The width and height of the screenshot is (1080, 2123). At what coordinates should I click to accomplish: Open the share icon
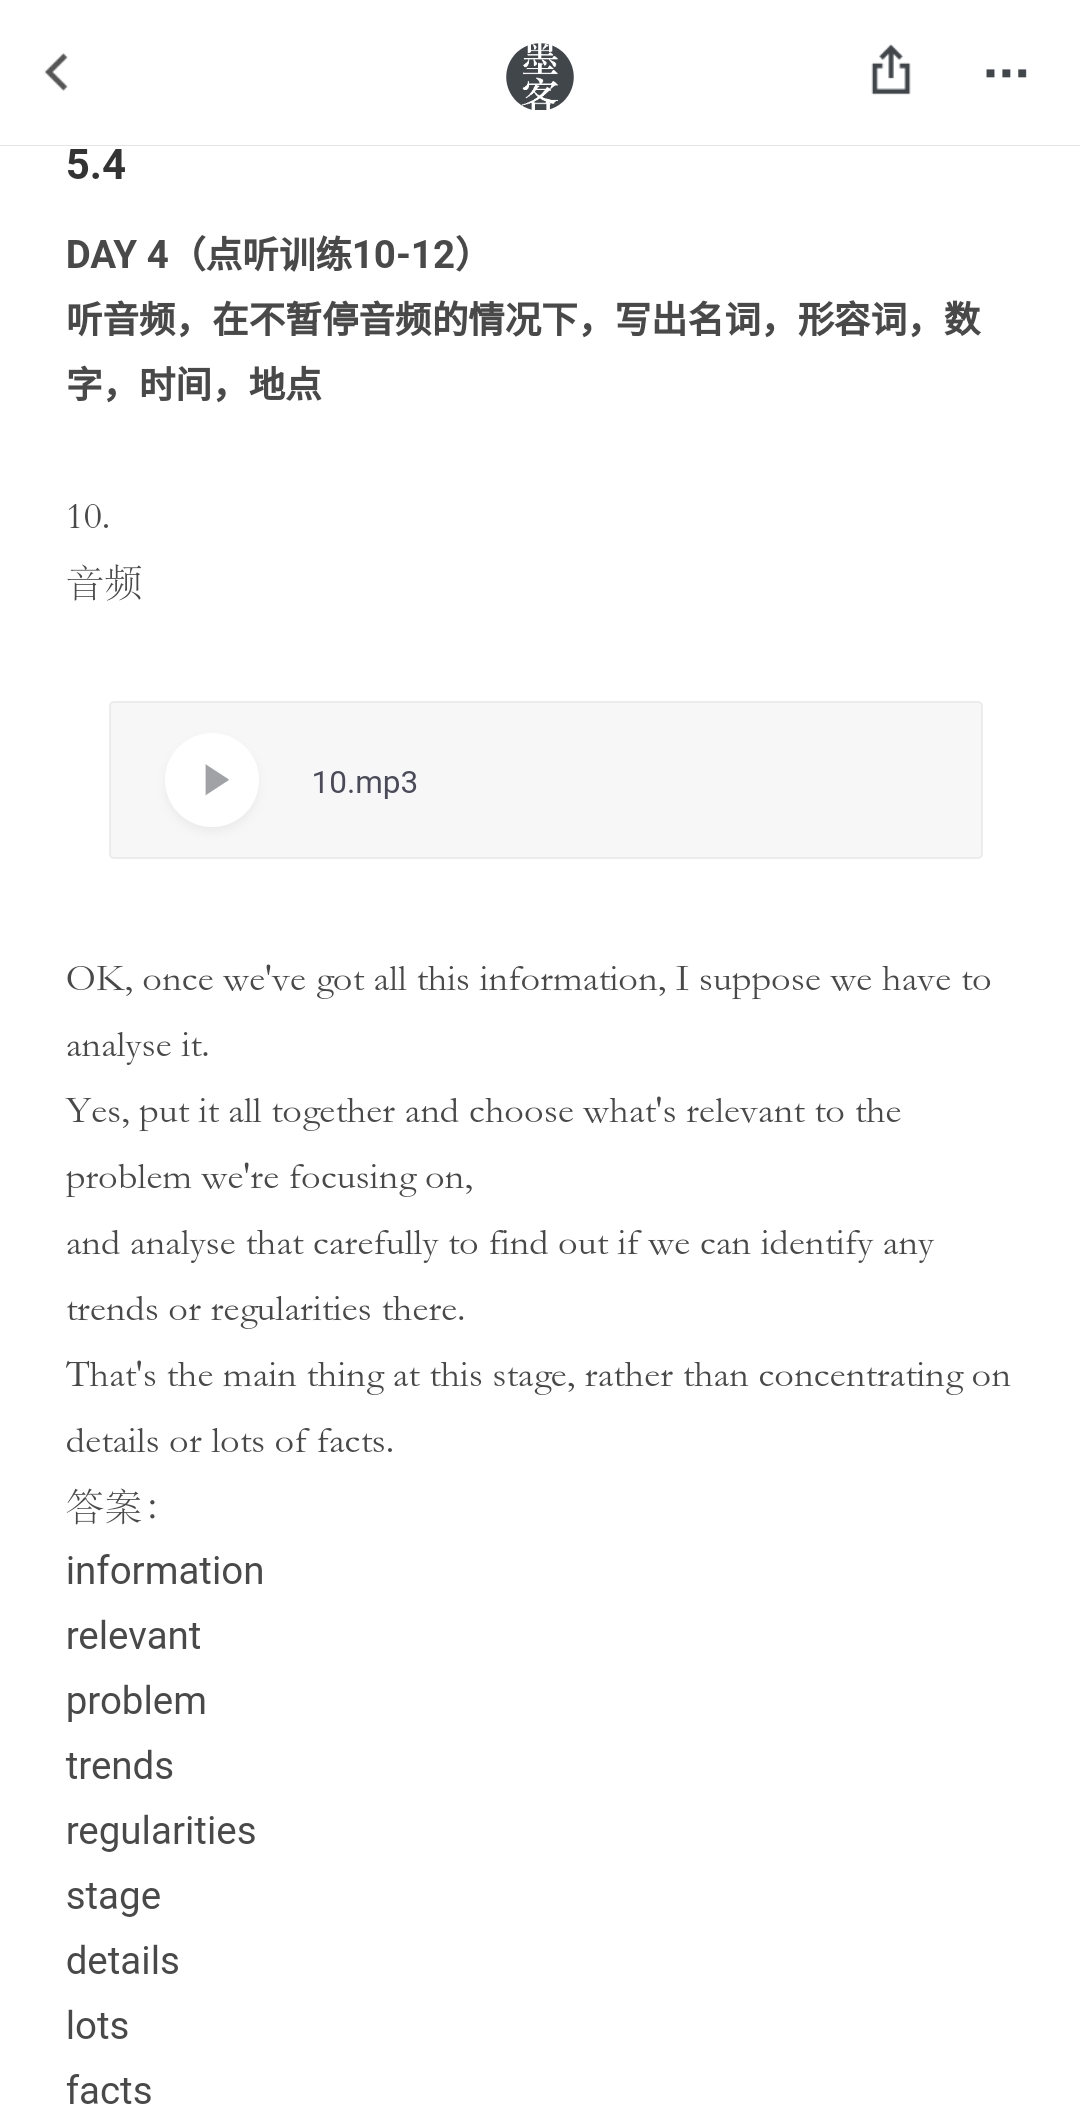[x=890, y=72]
